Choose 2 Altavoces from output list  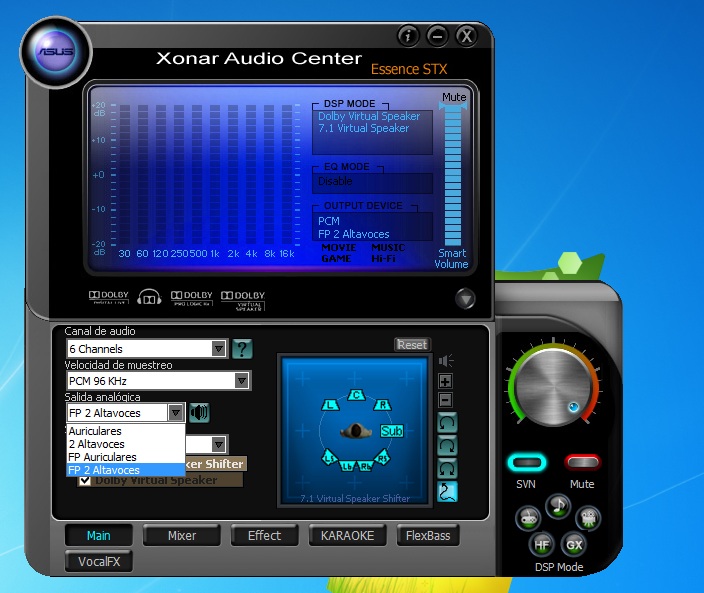tap(126, 444)
